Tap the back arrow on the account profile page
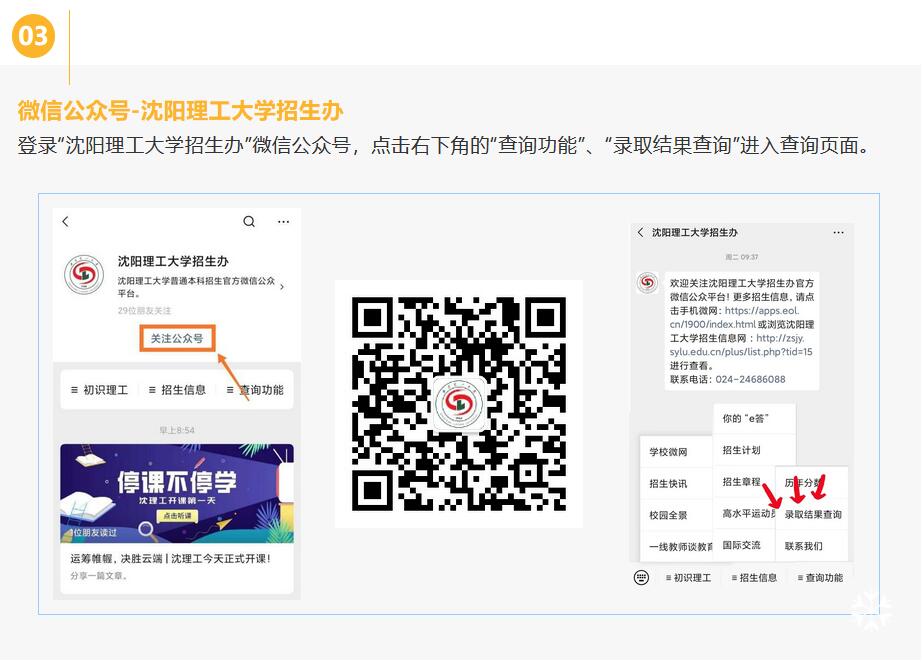This screenshot has height=662, width=922. pos(65,222)
